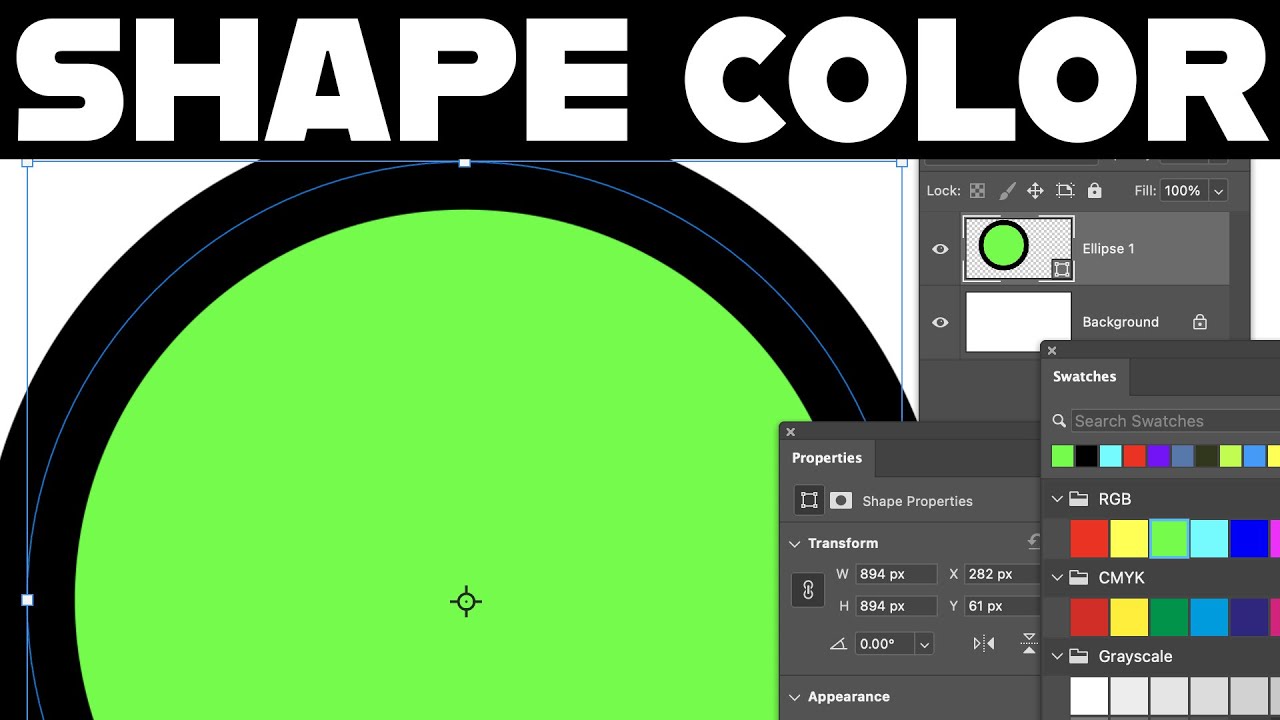
Task: Click the link width and height icon
Action: coord(808,590)
